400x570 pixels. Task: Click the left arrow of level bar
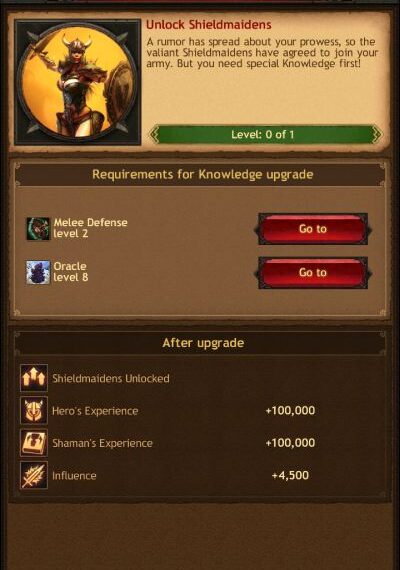coord(155,135)
